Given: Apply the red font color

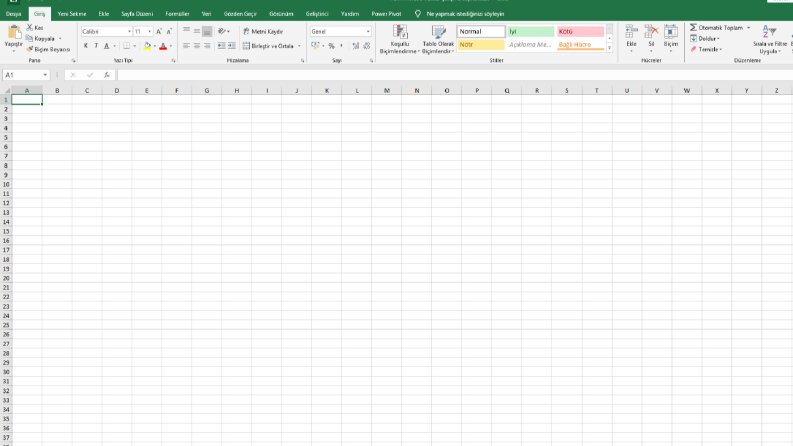Looking at the screenshot, I should [163, 46].
